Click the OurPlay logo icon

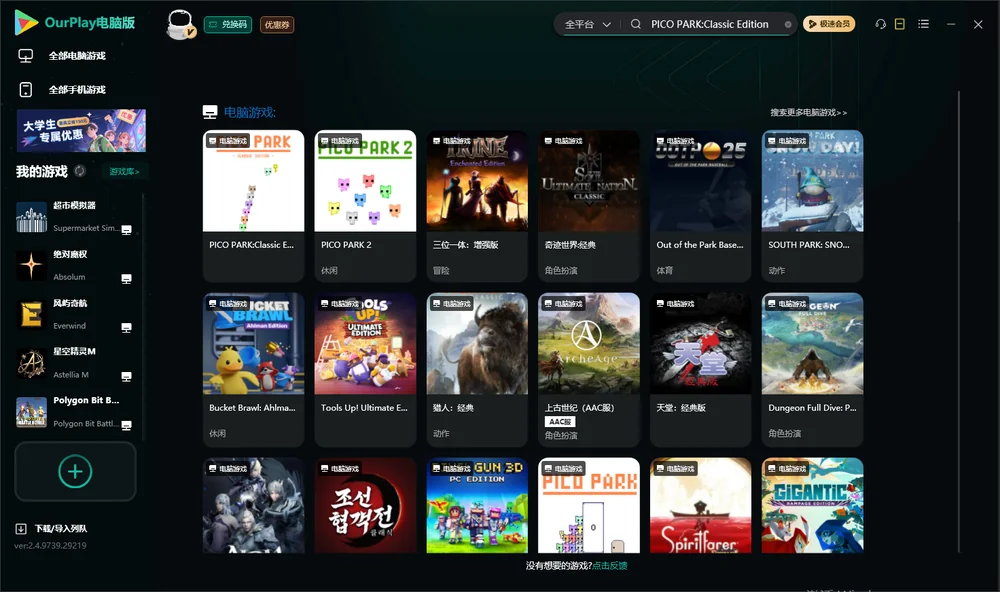(x=26, y=22)
